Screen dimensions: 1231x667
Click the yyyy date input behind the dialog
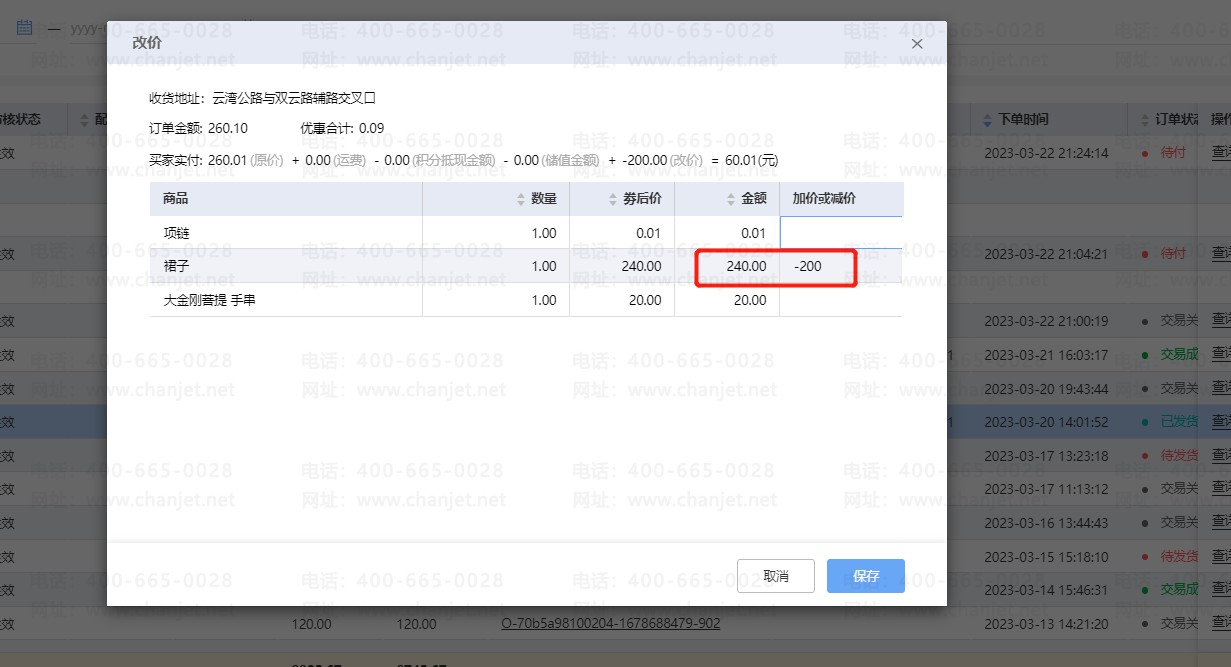[x=87, y=28]
